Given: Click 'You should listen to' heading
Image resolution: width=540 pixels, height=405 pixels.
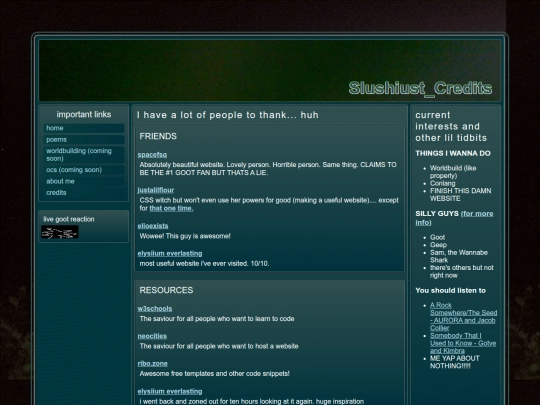Looking at the screenshot, I should pos(450,290).
